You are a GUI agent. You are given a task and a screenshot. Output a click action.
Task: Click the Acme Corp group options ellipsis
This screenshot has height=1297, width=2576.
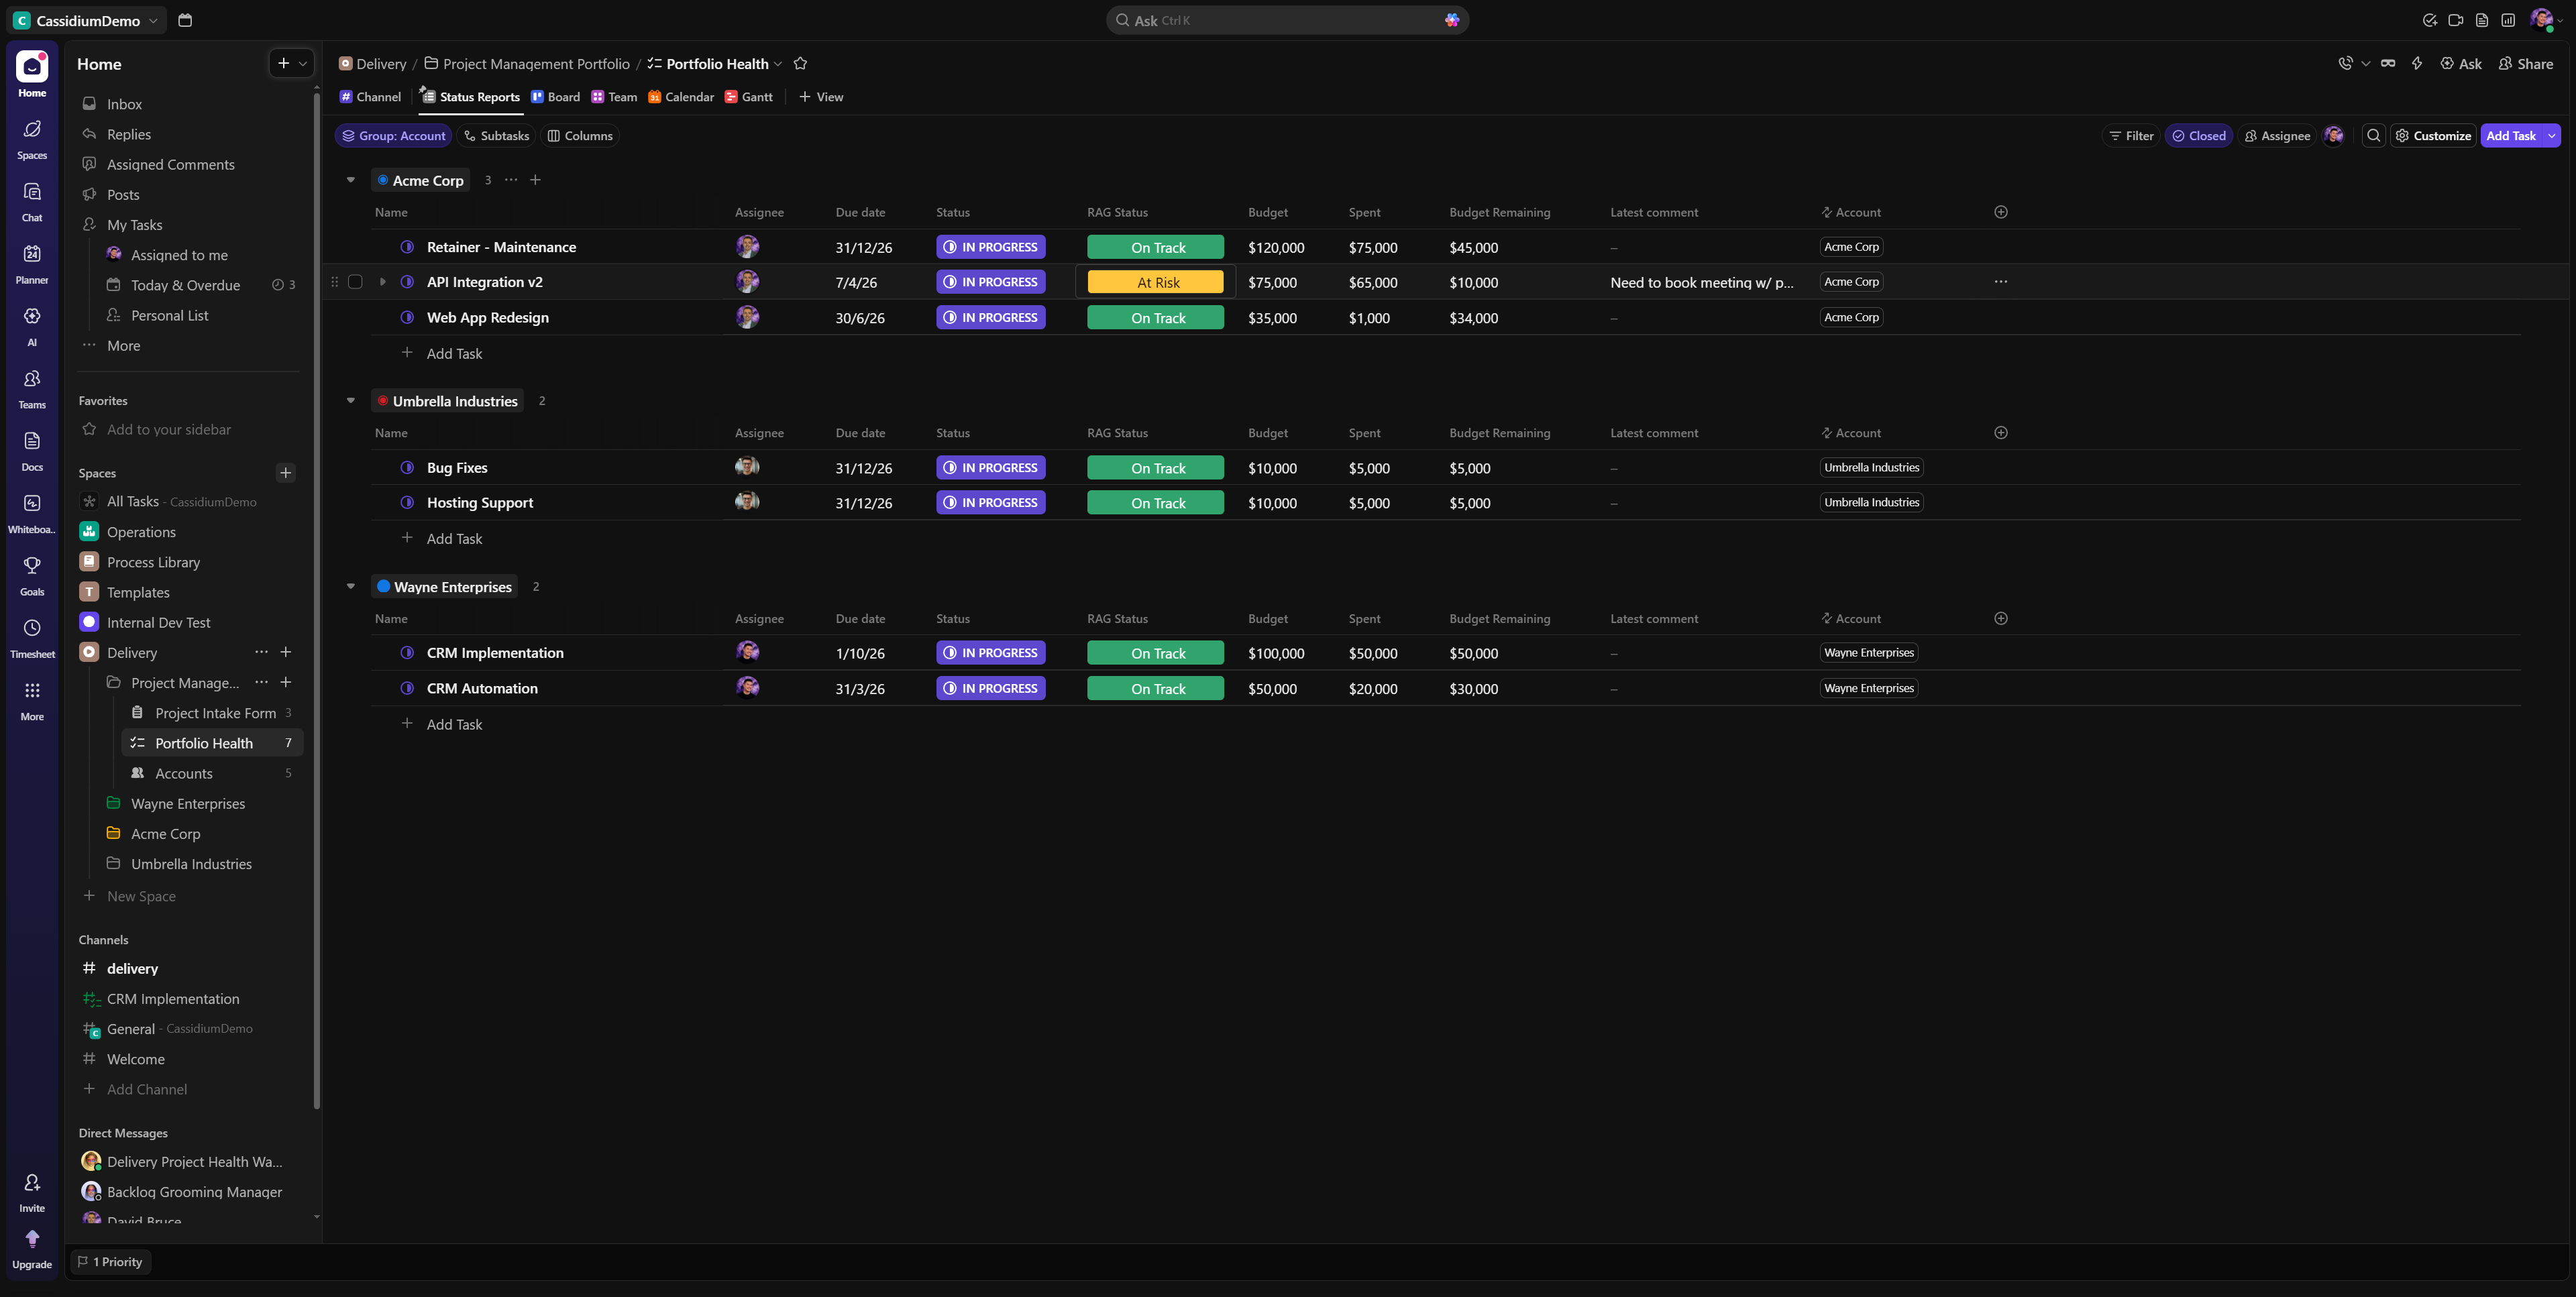(511, 180)
